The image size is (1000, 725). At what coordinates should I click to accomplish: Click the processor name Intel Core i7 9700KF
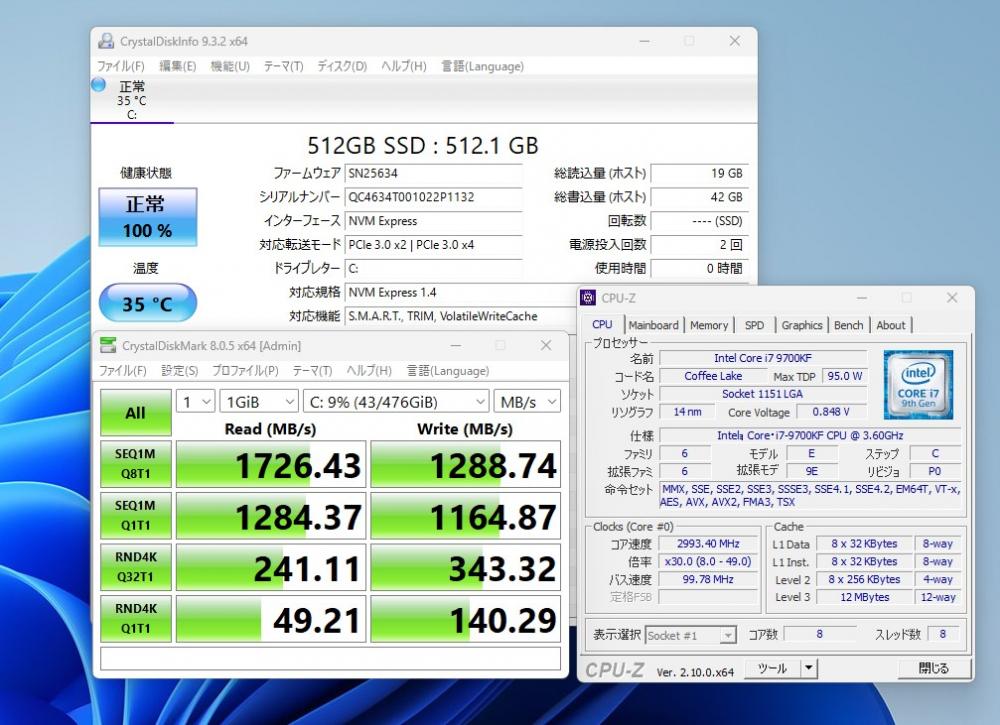[x=763, y=358]
